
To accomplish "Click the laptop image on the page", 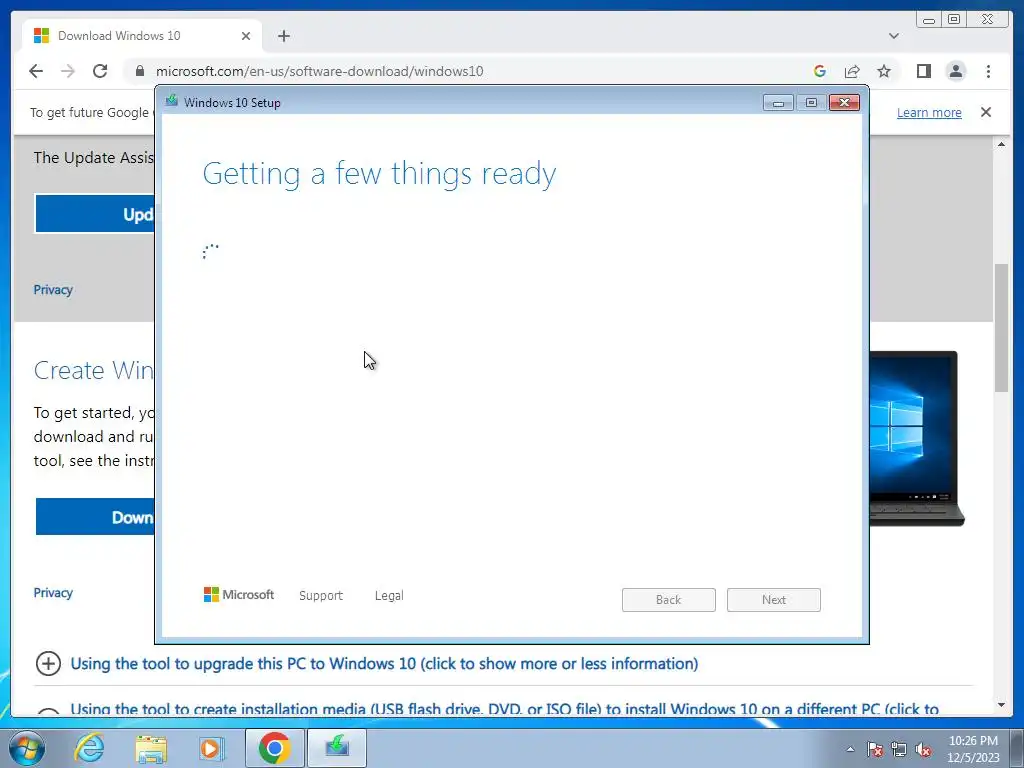I will point(916,438).
